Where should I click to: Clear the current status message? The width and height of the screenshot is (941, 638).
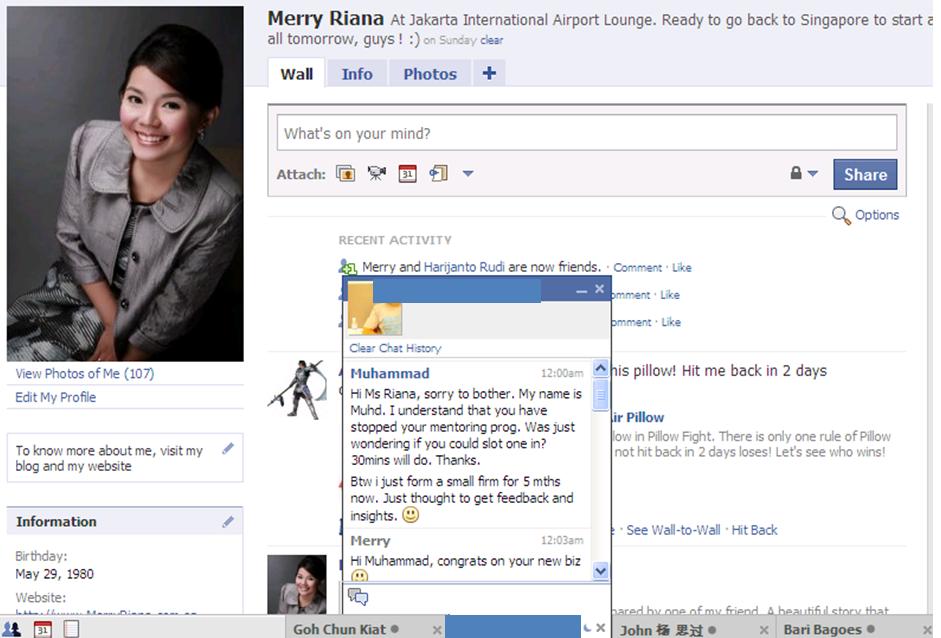pyautogui.click(x=492, y=40)
